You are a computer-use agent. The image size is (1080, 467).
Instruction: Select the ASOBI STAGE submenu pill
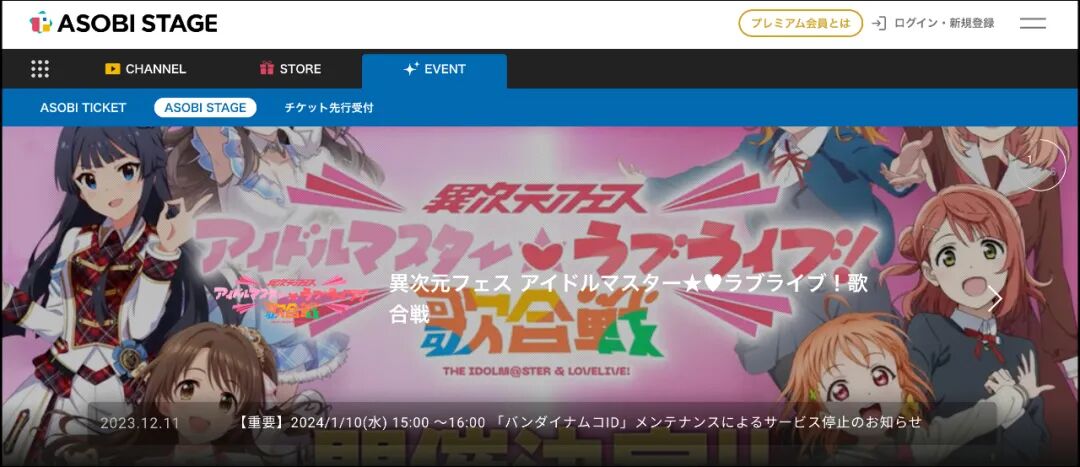pos(205,107)
